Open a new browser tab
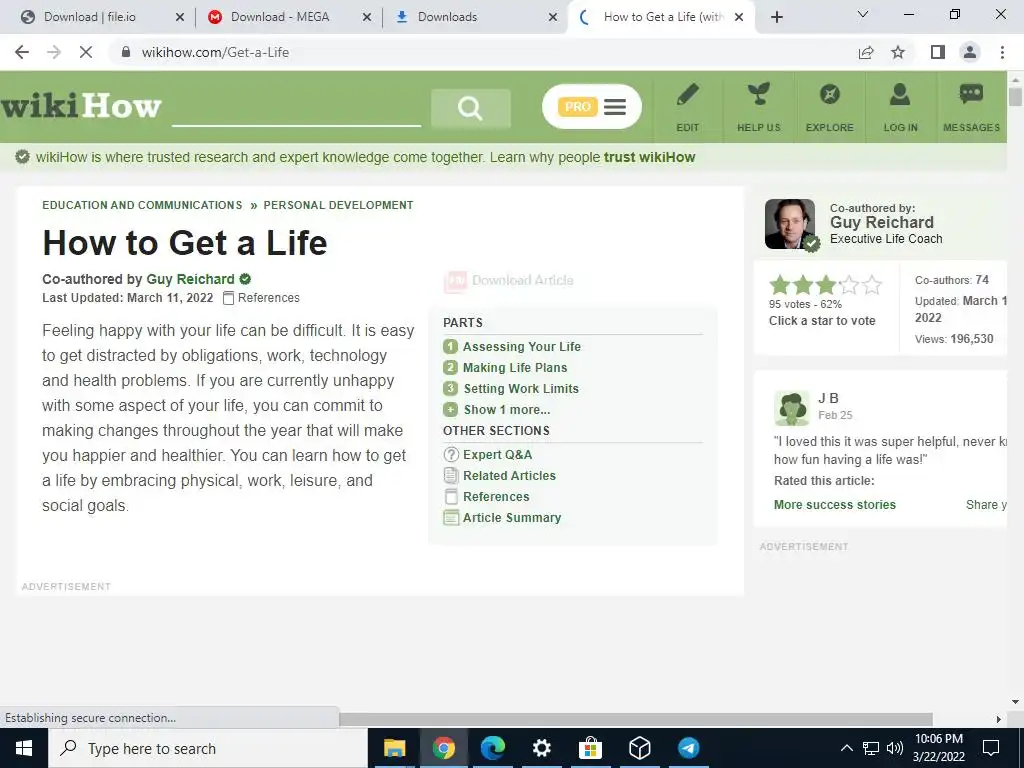 776,17
